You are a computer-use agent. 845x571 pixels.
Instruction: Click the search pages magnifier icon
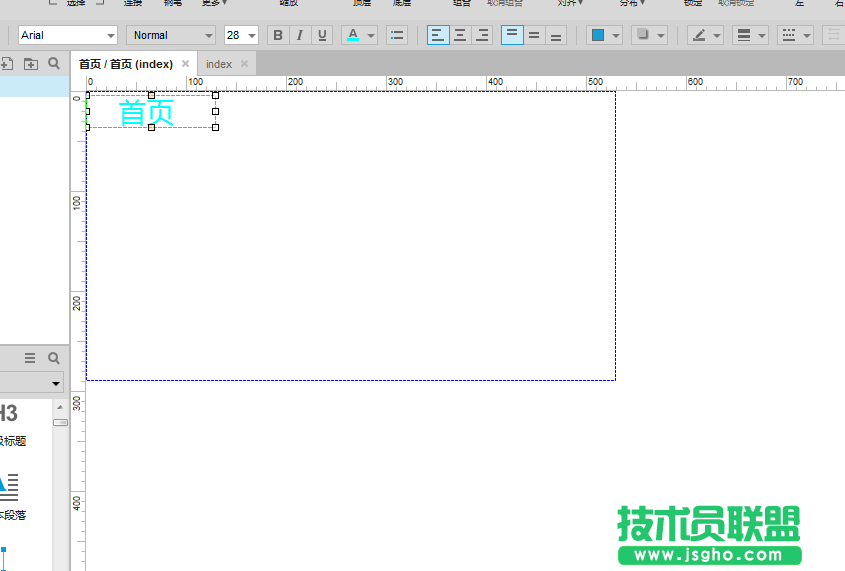[x=54, y=64]
